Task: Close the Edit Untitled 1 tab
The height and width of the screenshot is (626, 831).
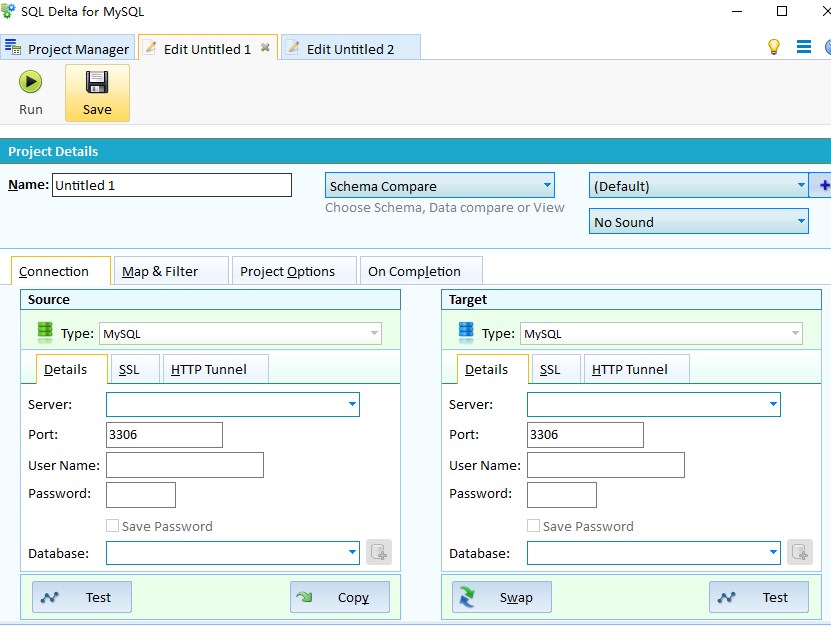Action: pyautogui.click(x=265, y=48)
